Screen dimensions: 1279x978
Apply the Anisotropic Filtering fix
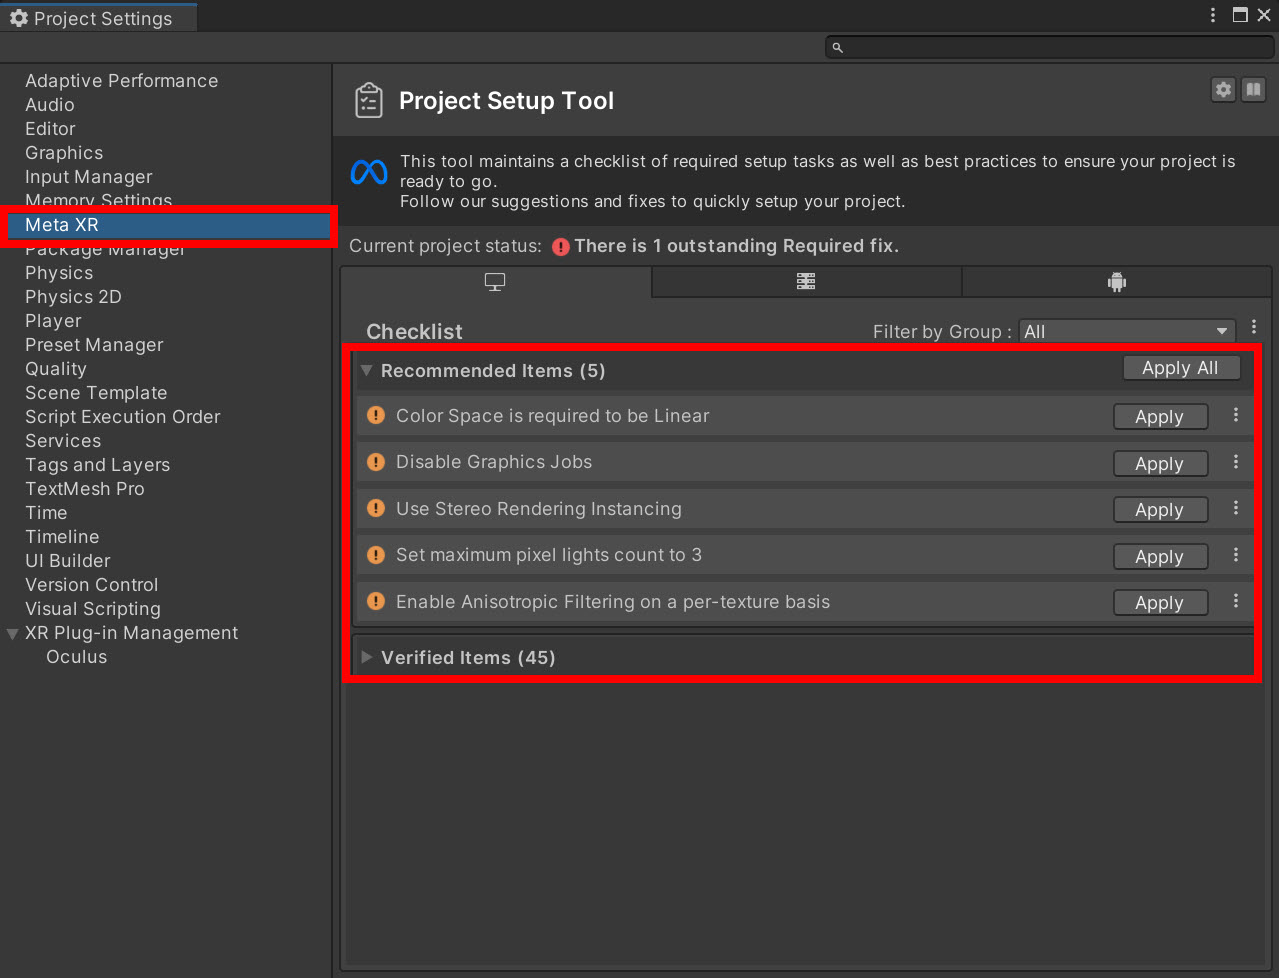click(1160, 603)
